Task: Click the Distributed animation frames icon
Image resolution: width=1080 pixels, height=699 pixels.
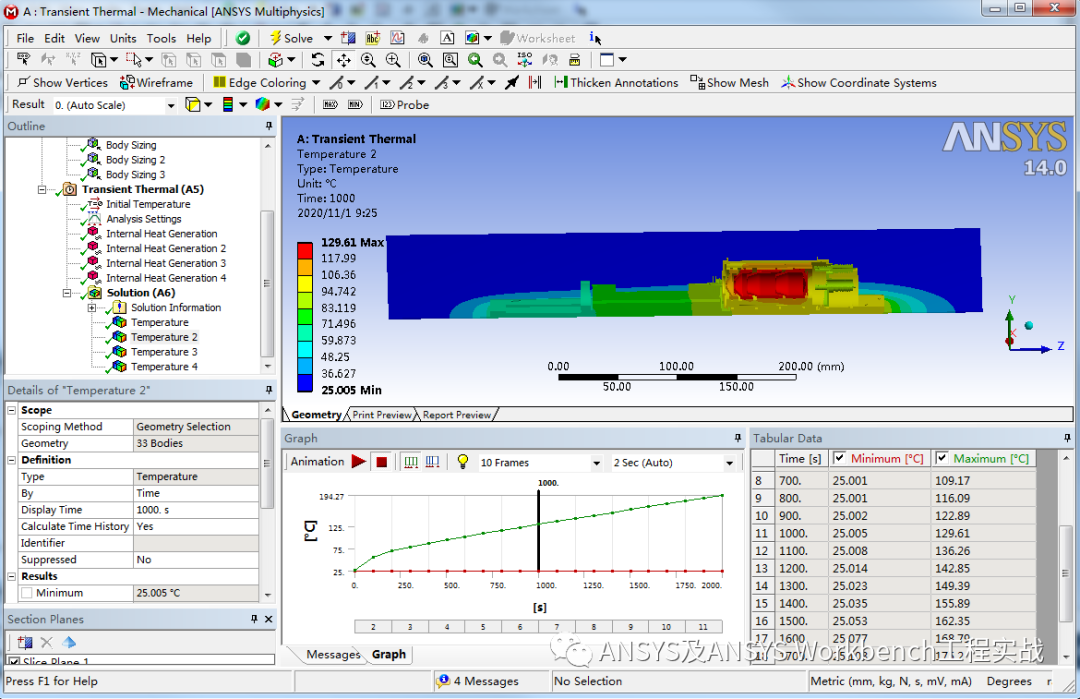Action: pos(411,462)
